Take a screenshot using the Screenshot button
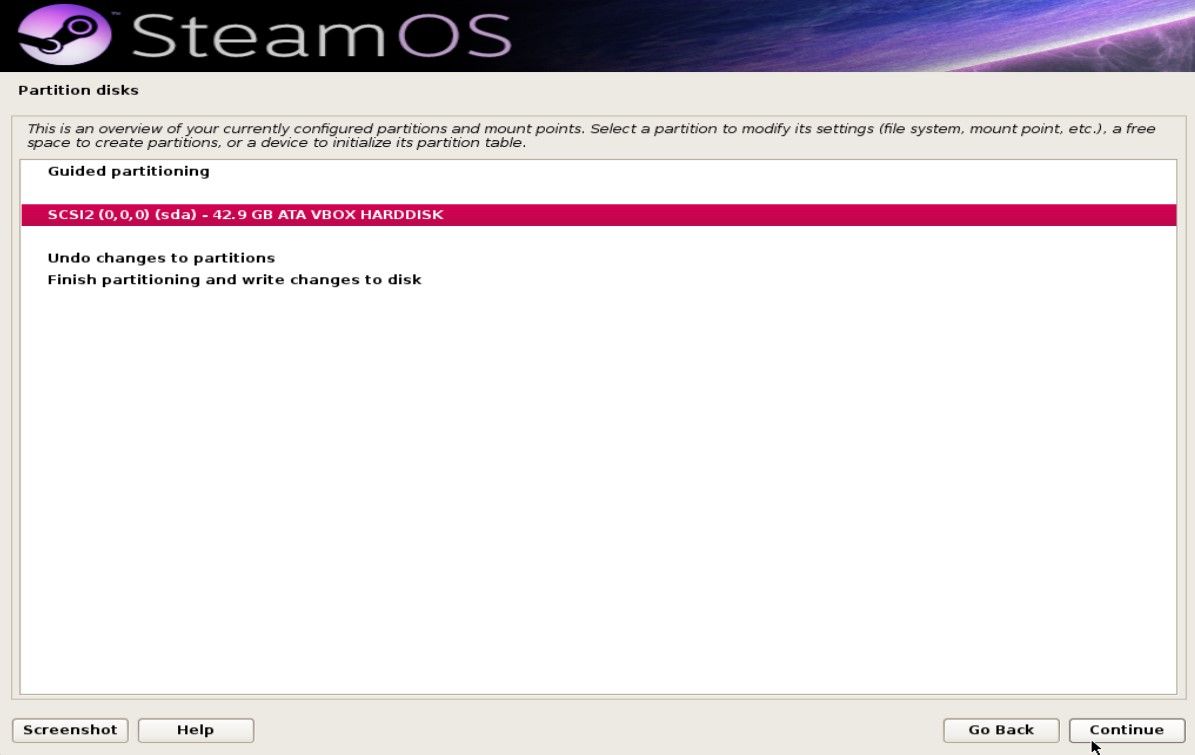 [70, 730]
